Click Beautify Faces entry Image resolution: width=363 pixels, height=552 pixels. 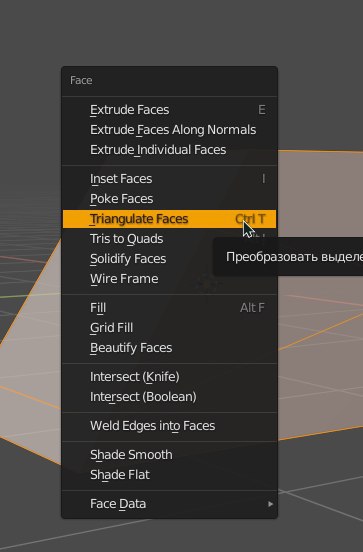[169, 348]
